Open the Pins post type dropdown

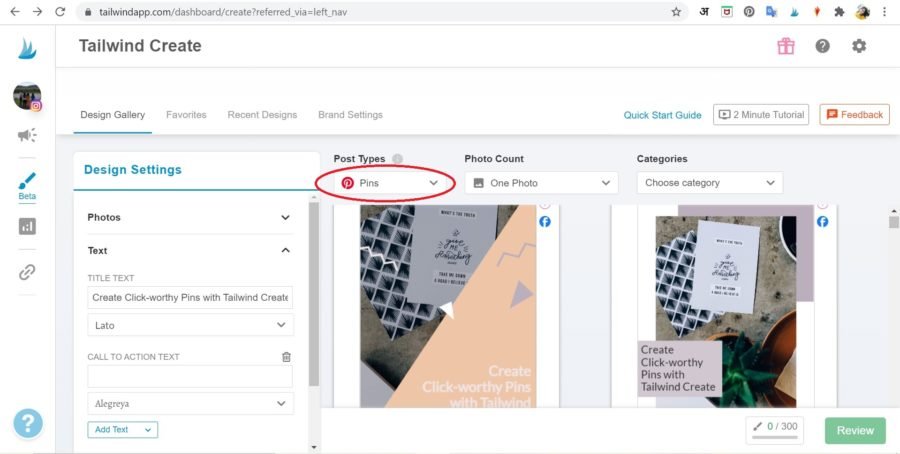(389, 183)
